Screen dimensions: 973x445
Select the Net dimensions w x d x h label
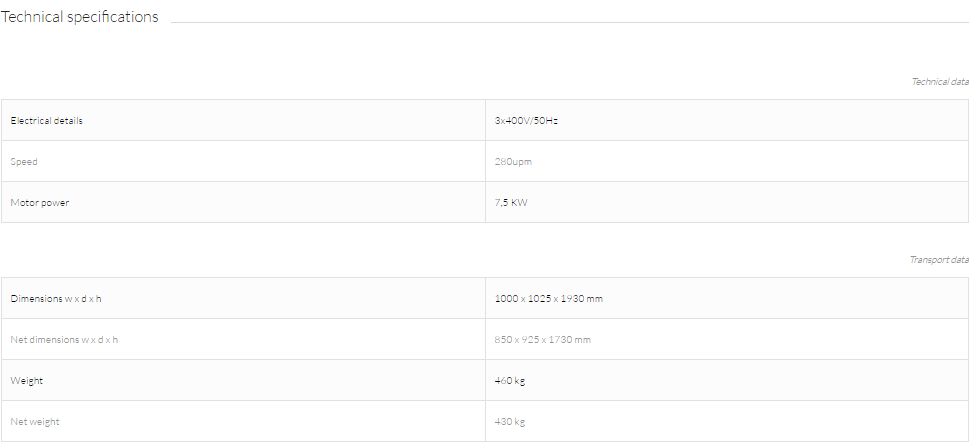[64, 339]
